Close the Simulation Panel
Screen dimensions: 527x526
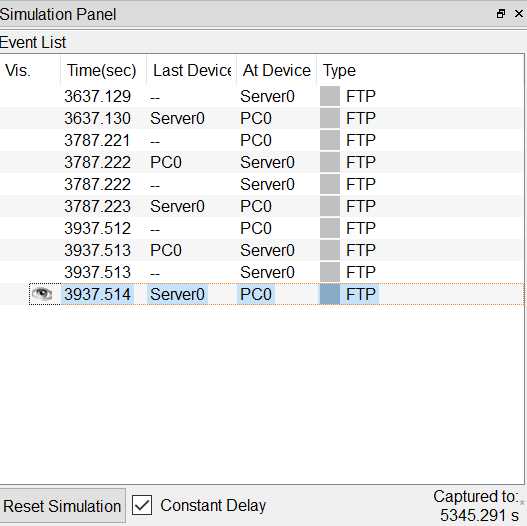click(519, 14)
